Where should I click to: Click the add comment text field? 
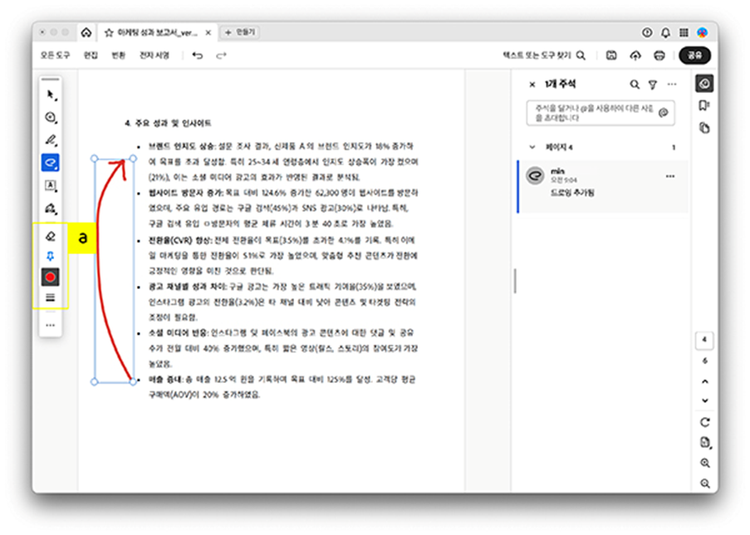pos(600,113)
